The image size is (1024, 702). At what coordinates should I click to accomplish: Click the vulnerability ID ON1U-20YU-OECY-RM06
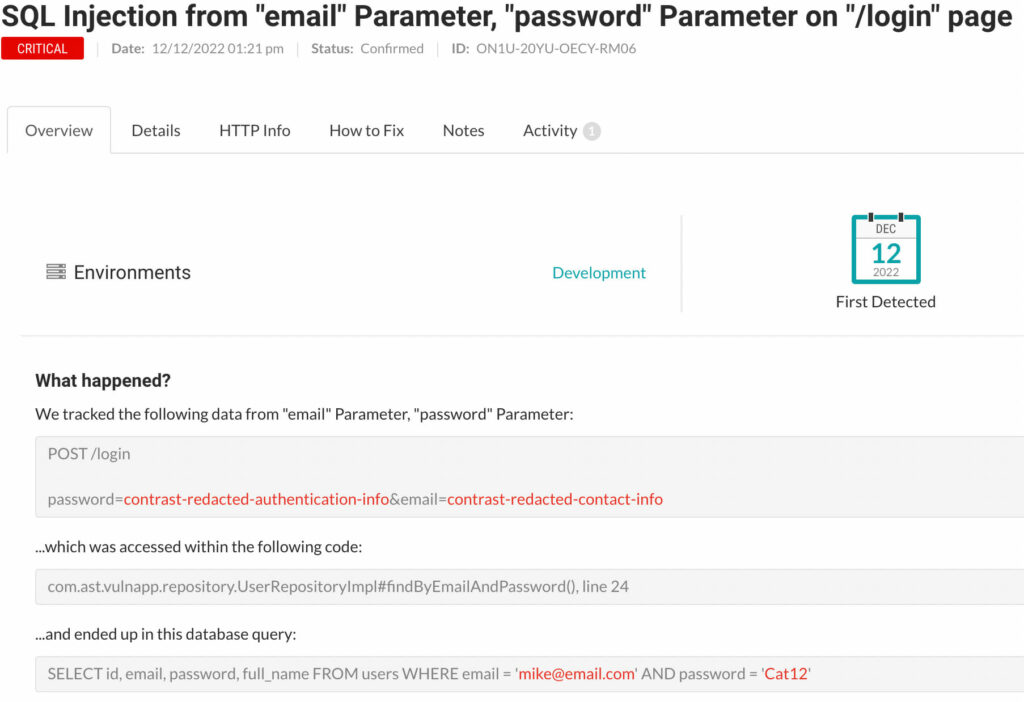(x=556, y=48)
